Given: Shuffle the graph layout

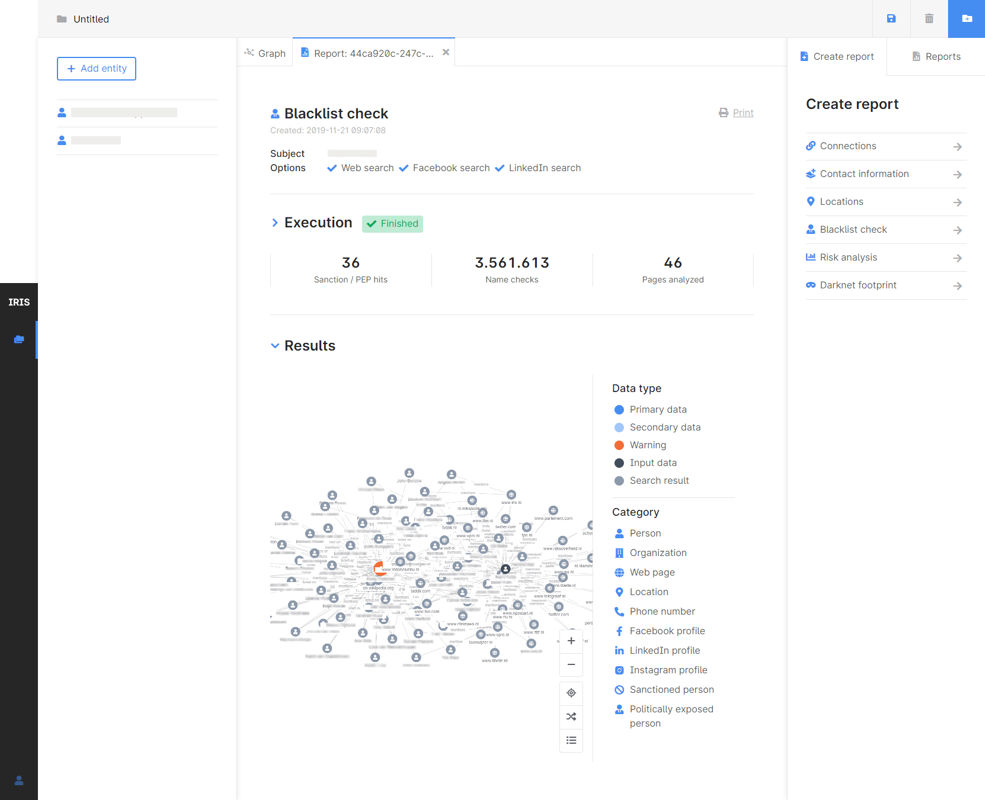Looking at the screenshot, I should click(x=571, y=716).
